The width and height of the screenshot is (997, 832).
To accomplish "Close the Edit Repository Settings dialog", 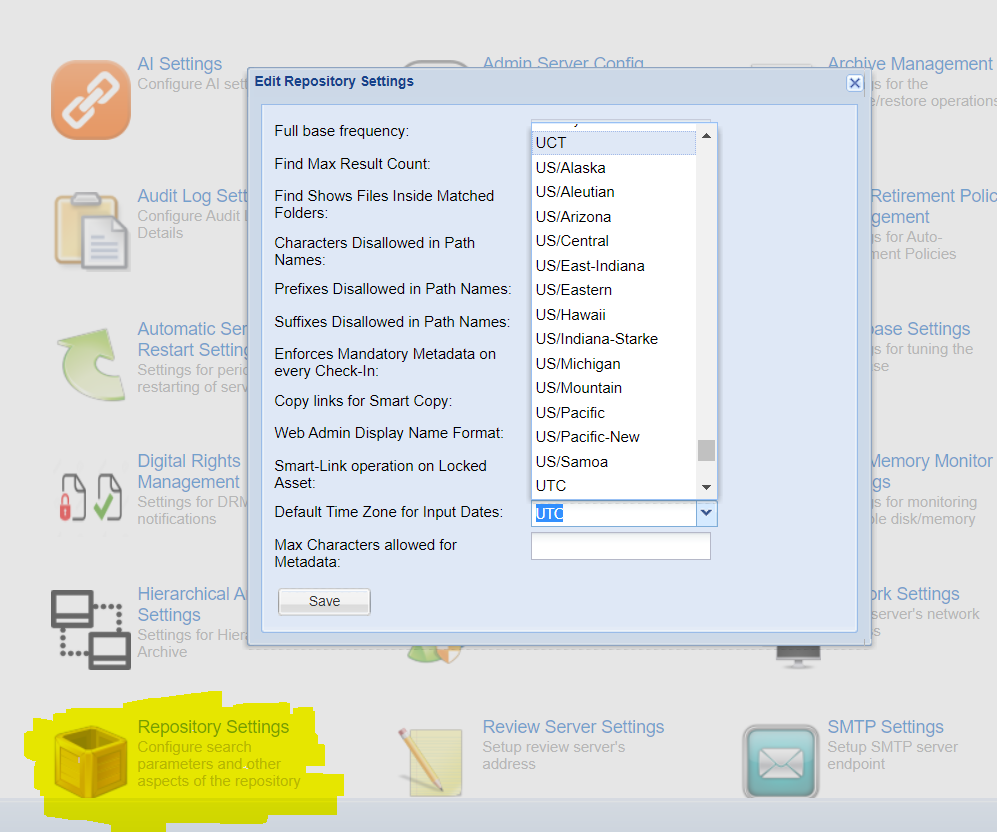I will 854,83.
